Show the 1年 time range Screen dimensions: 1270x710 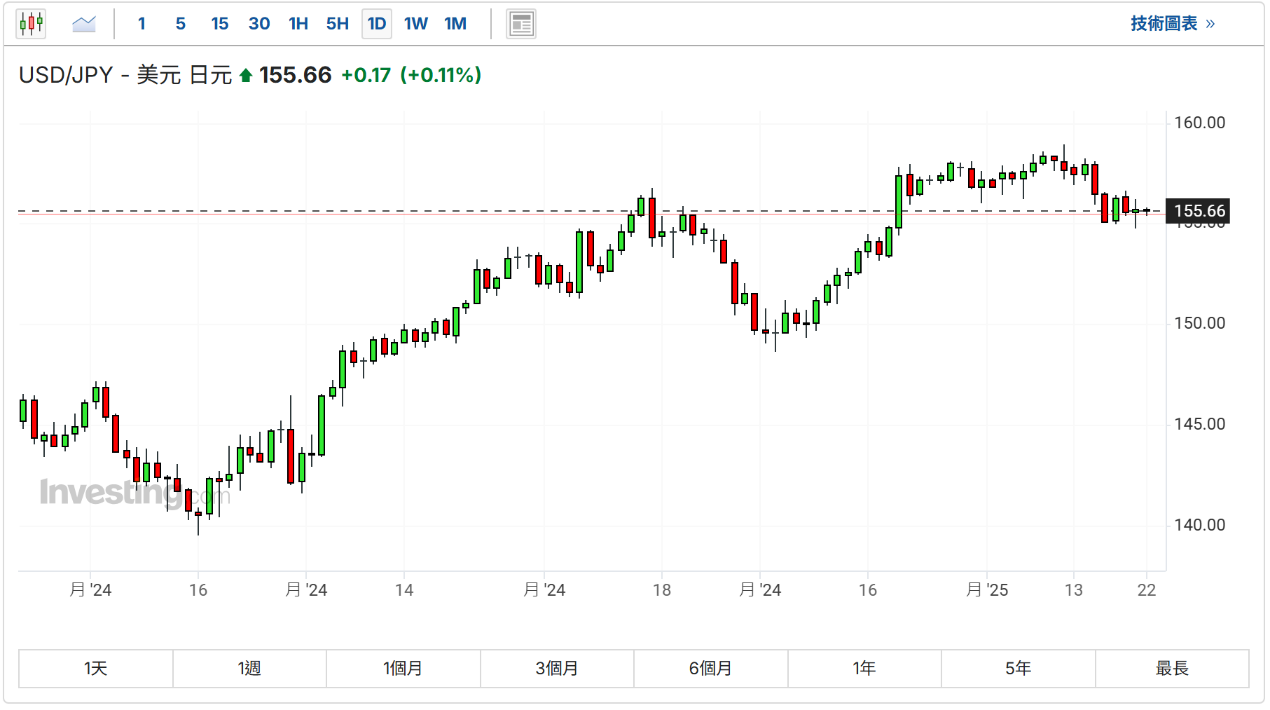click(x=865, y=668)
